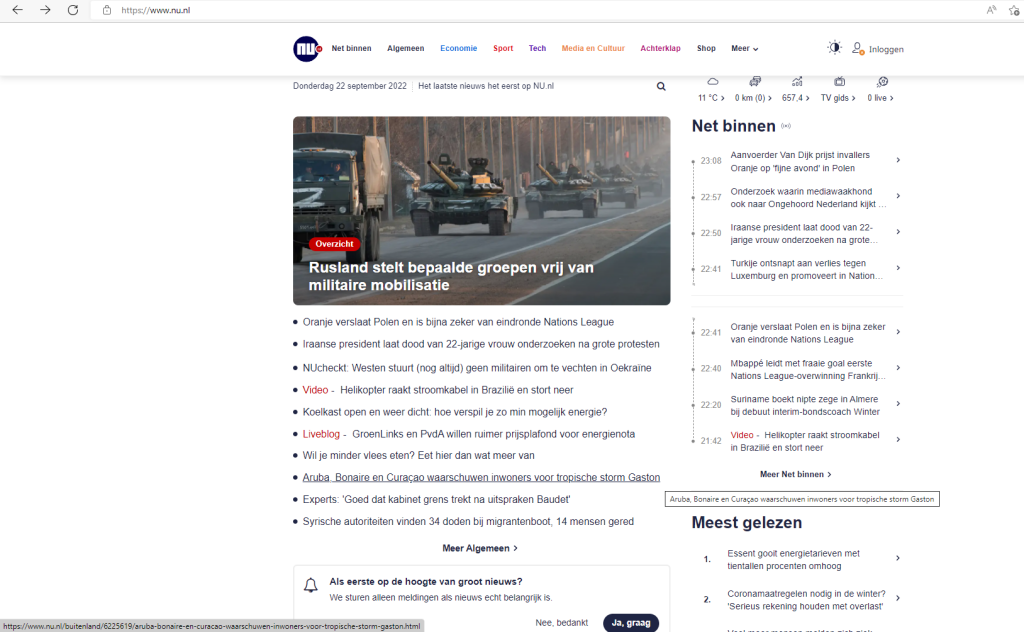The width and height of the screenshot is (1024, 632).
Task: Click the date Donderdag 22 september 2022
Action: pos(349,86)
